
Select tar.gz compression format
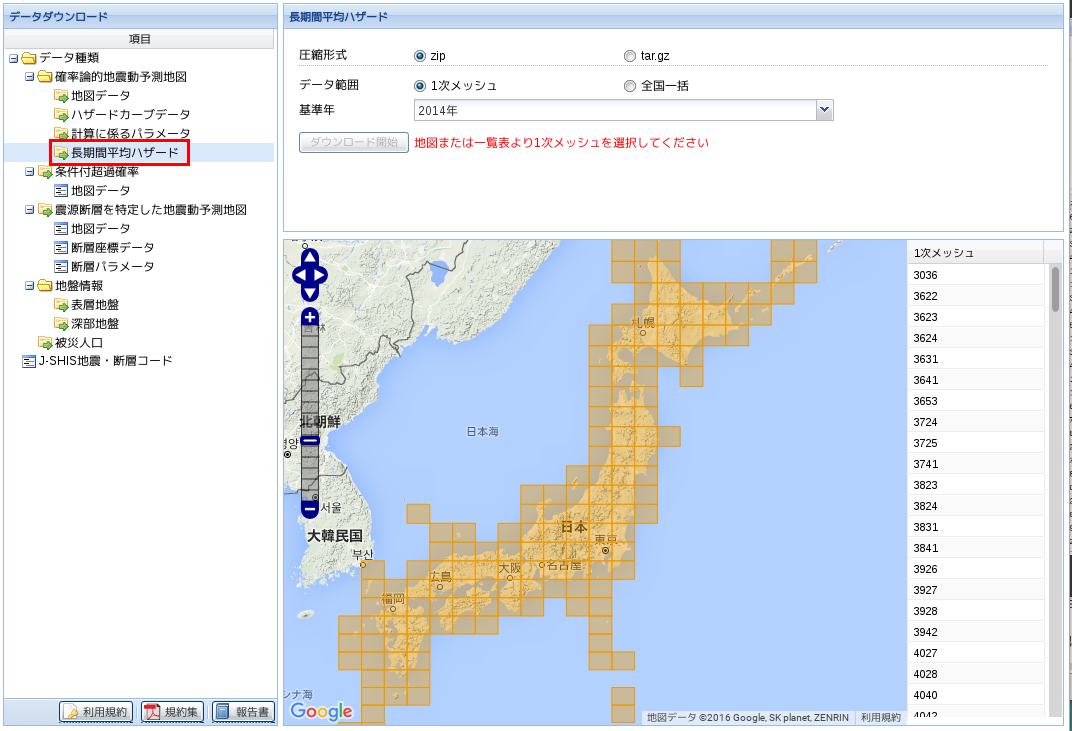click(630, 56)
